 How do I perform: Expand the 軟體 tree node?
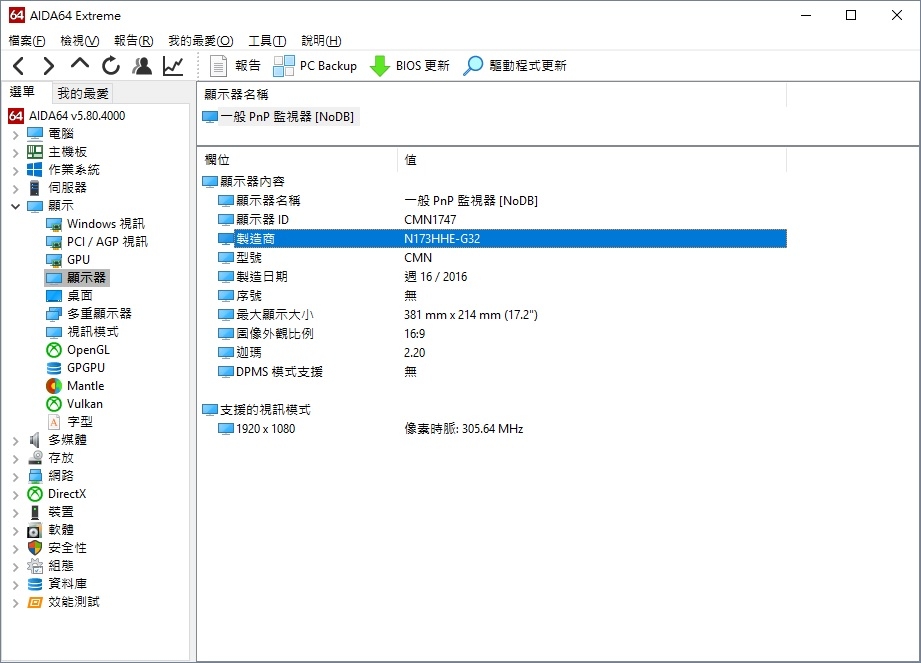pos(16,531)
